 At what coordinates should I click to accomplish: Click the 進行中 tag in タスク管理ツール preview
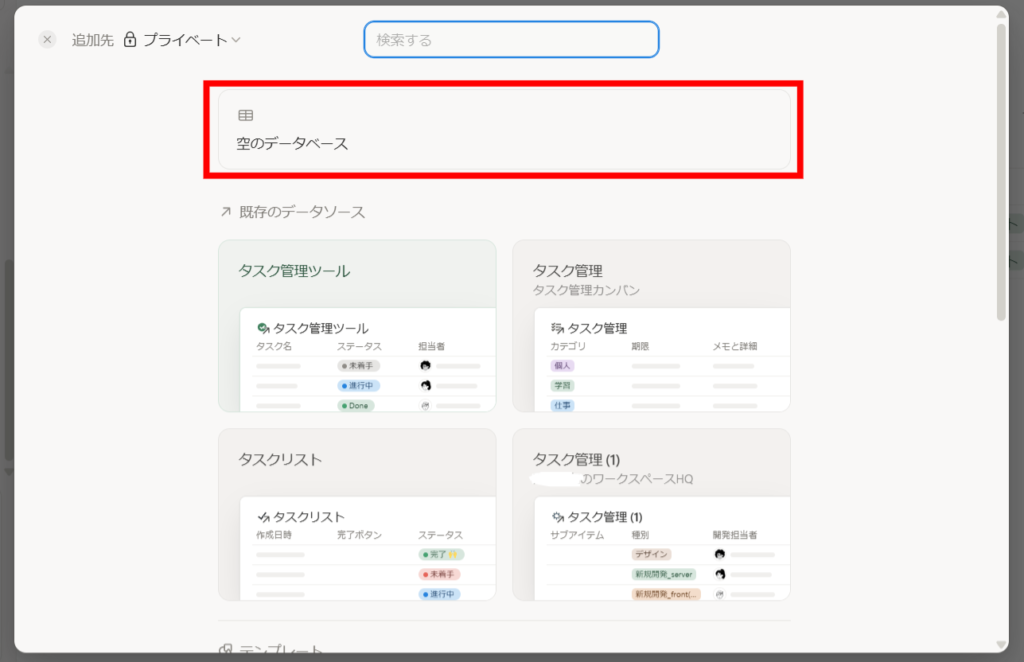click(359, 386)
